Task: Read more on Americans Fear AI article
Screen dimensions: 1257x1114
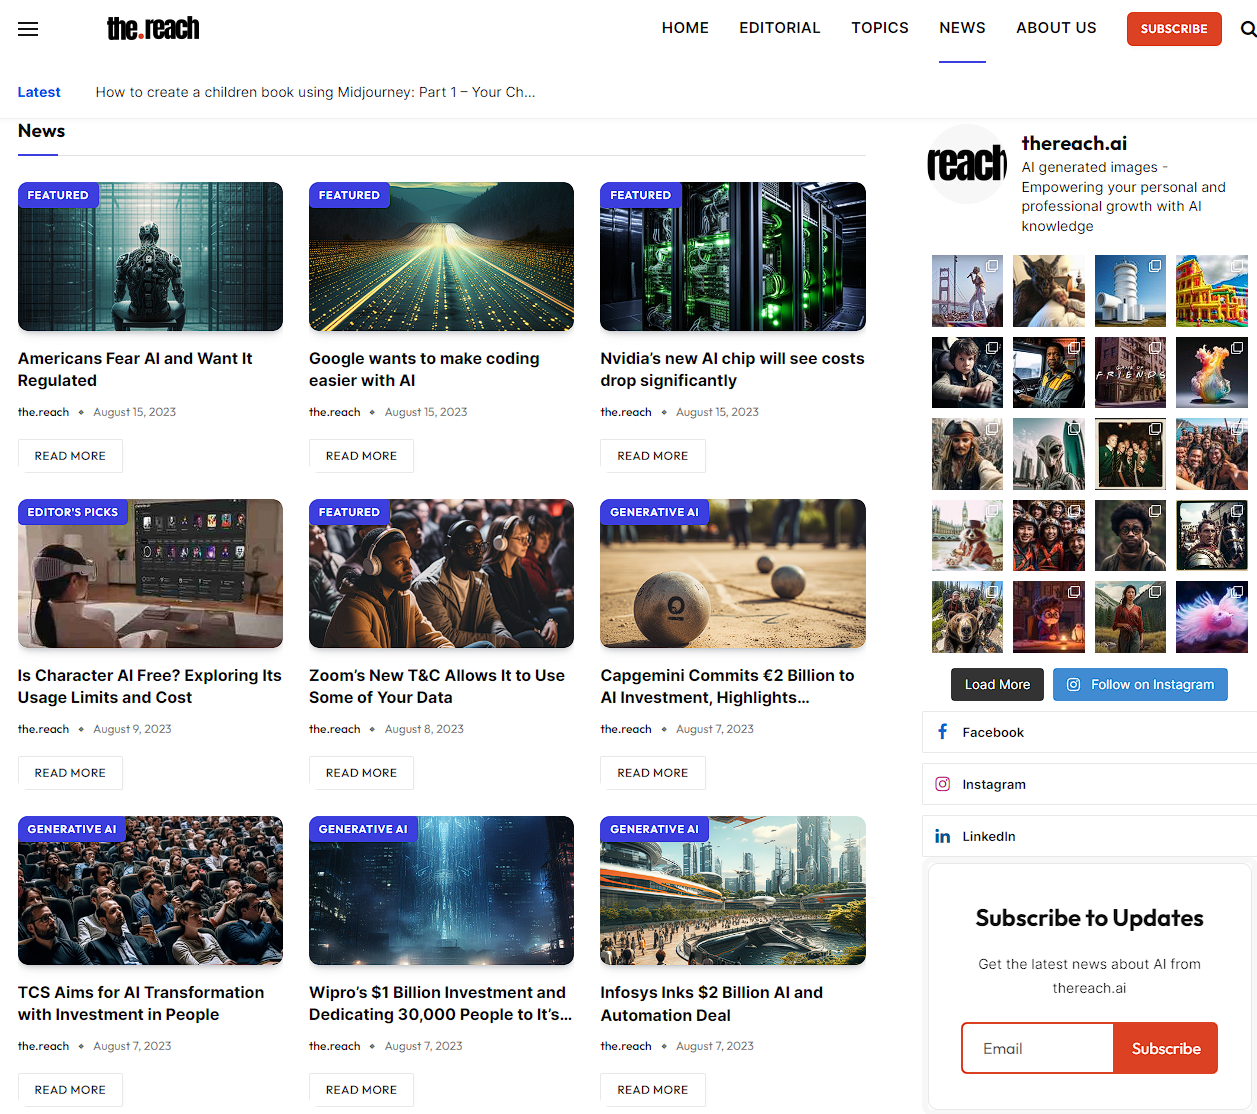Action: (70, 456)
